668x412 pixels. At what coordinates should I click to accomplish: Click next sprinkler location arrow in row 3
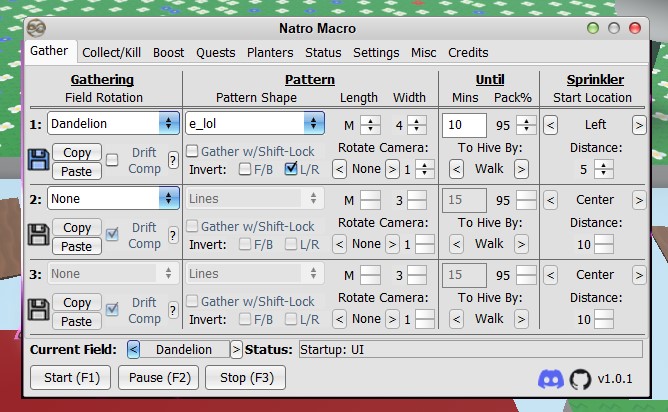click(x=639, y=275)
